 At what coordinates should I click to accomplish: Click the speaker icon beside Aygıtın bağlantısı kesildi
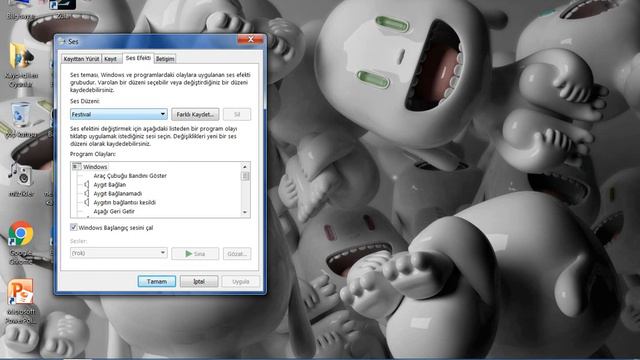[x=87, y=202]
